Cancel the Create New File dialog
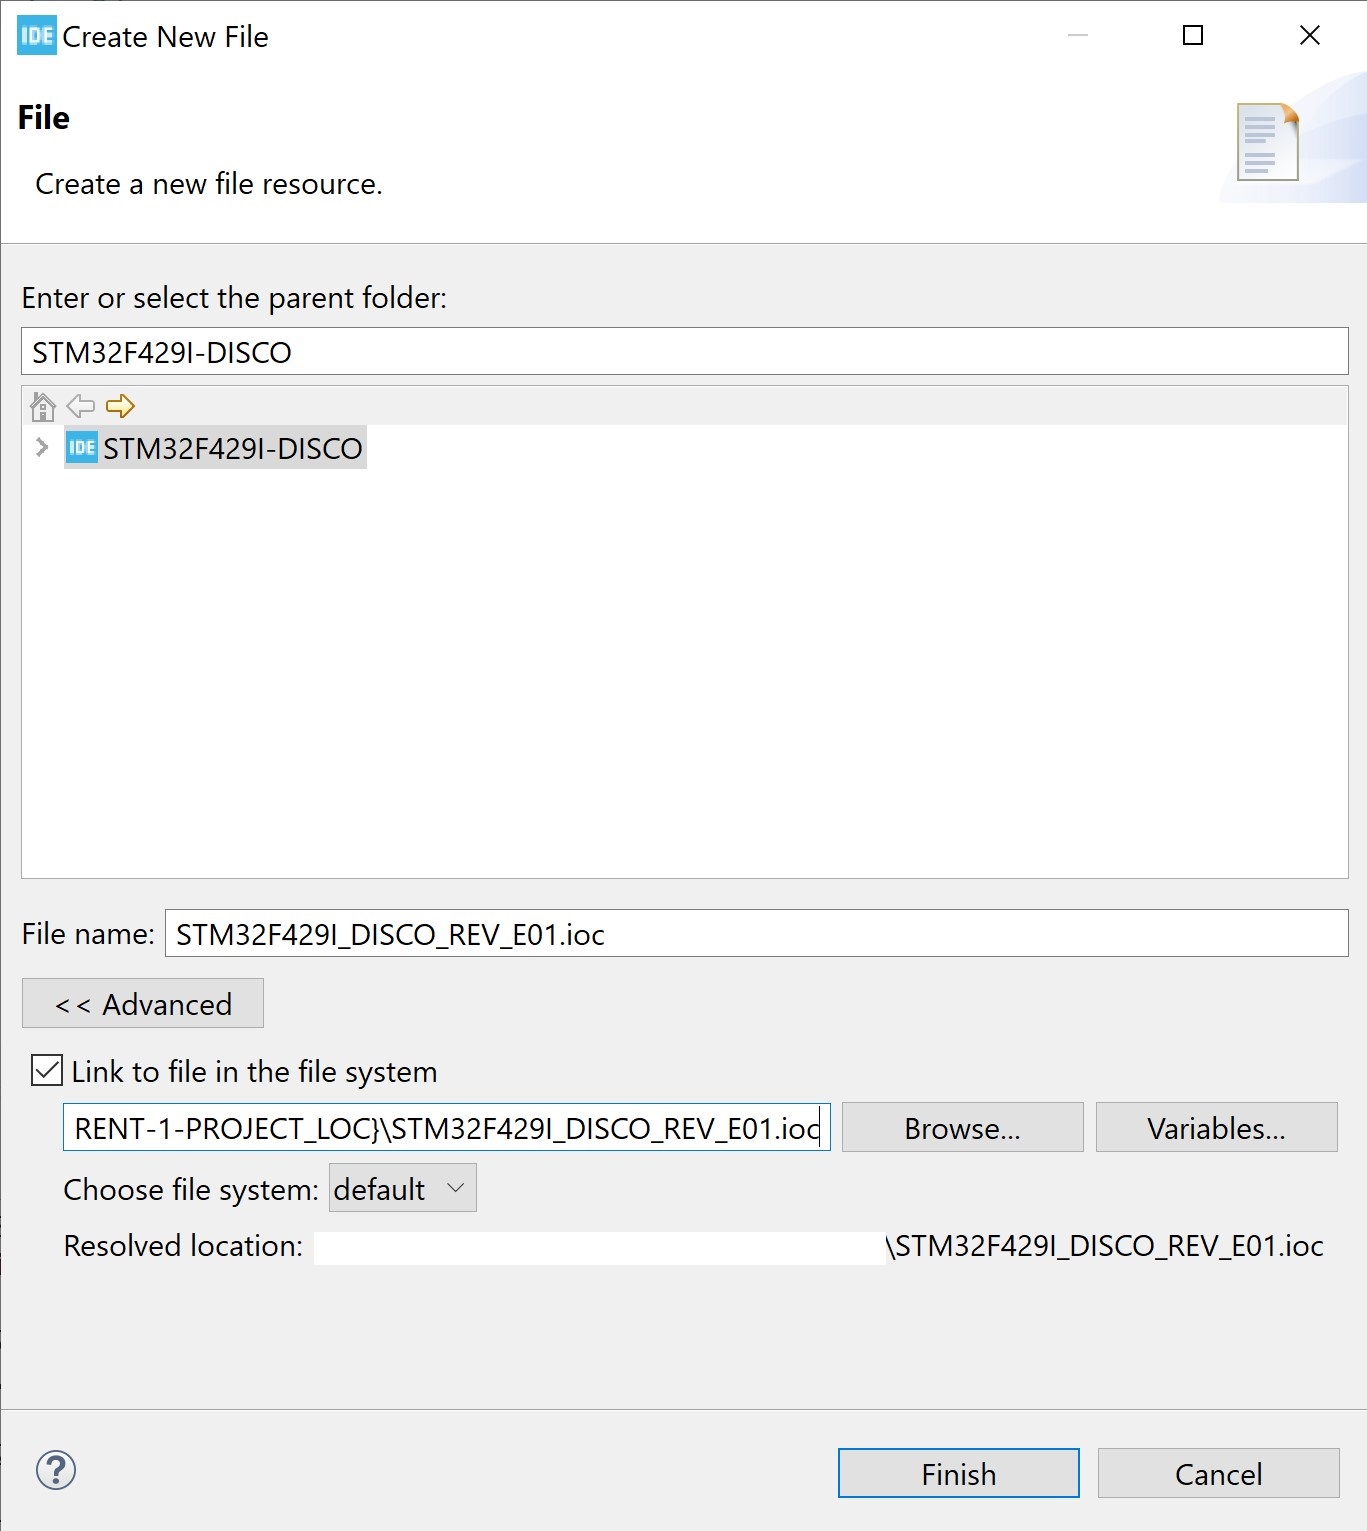The image size is (1367, 1531). tap(1218, 1473)
